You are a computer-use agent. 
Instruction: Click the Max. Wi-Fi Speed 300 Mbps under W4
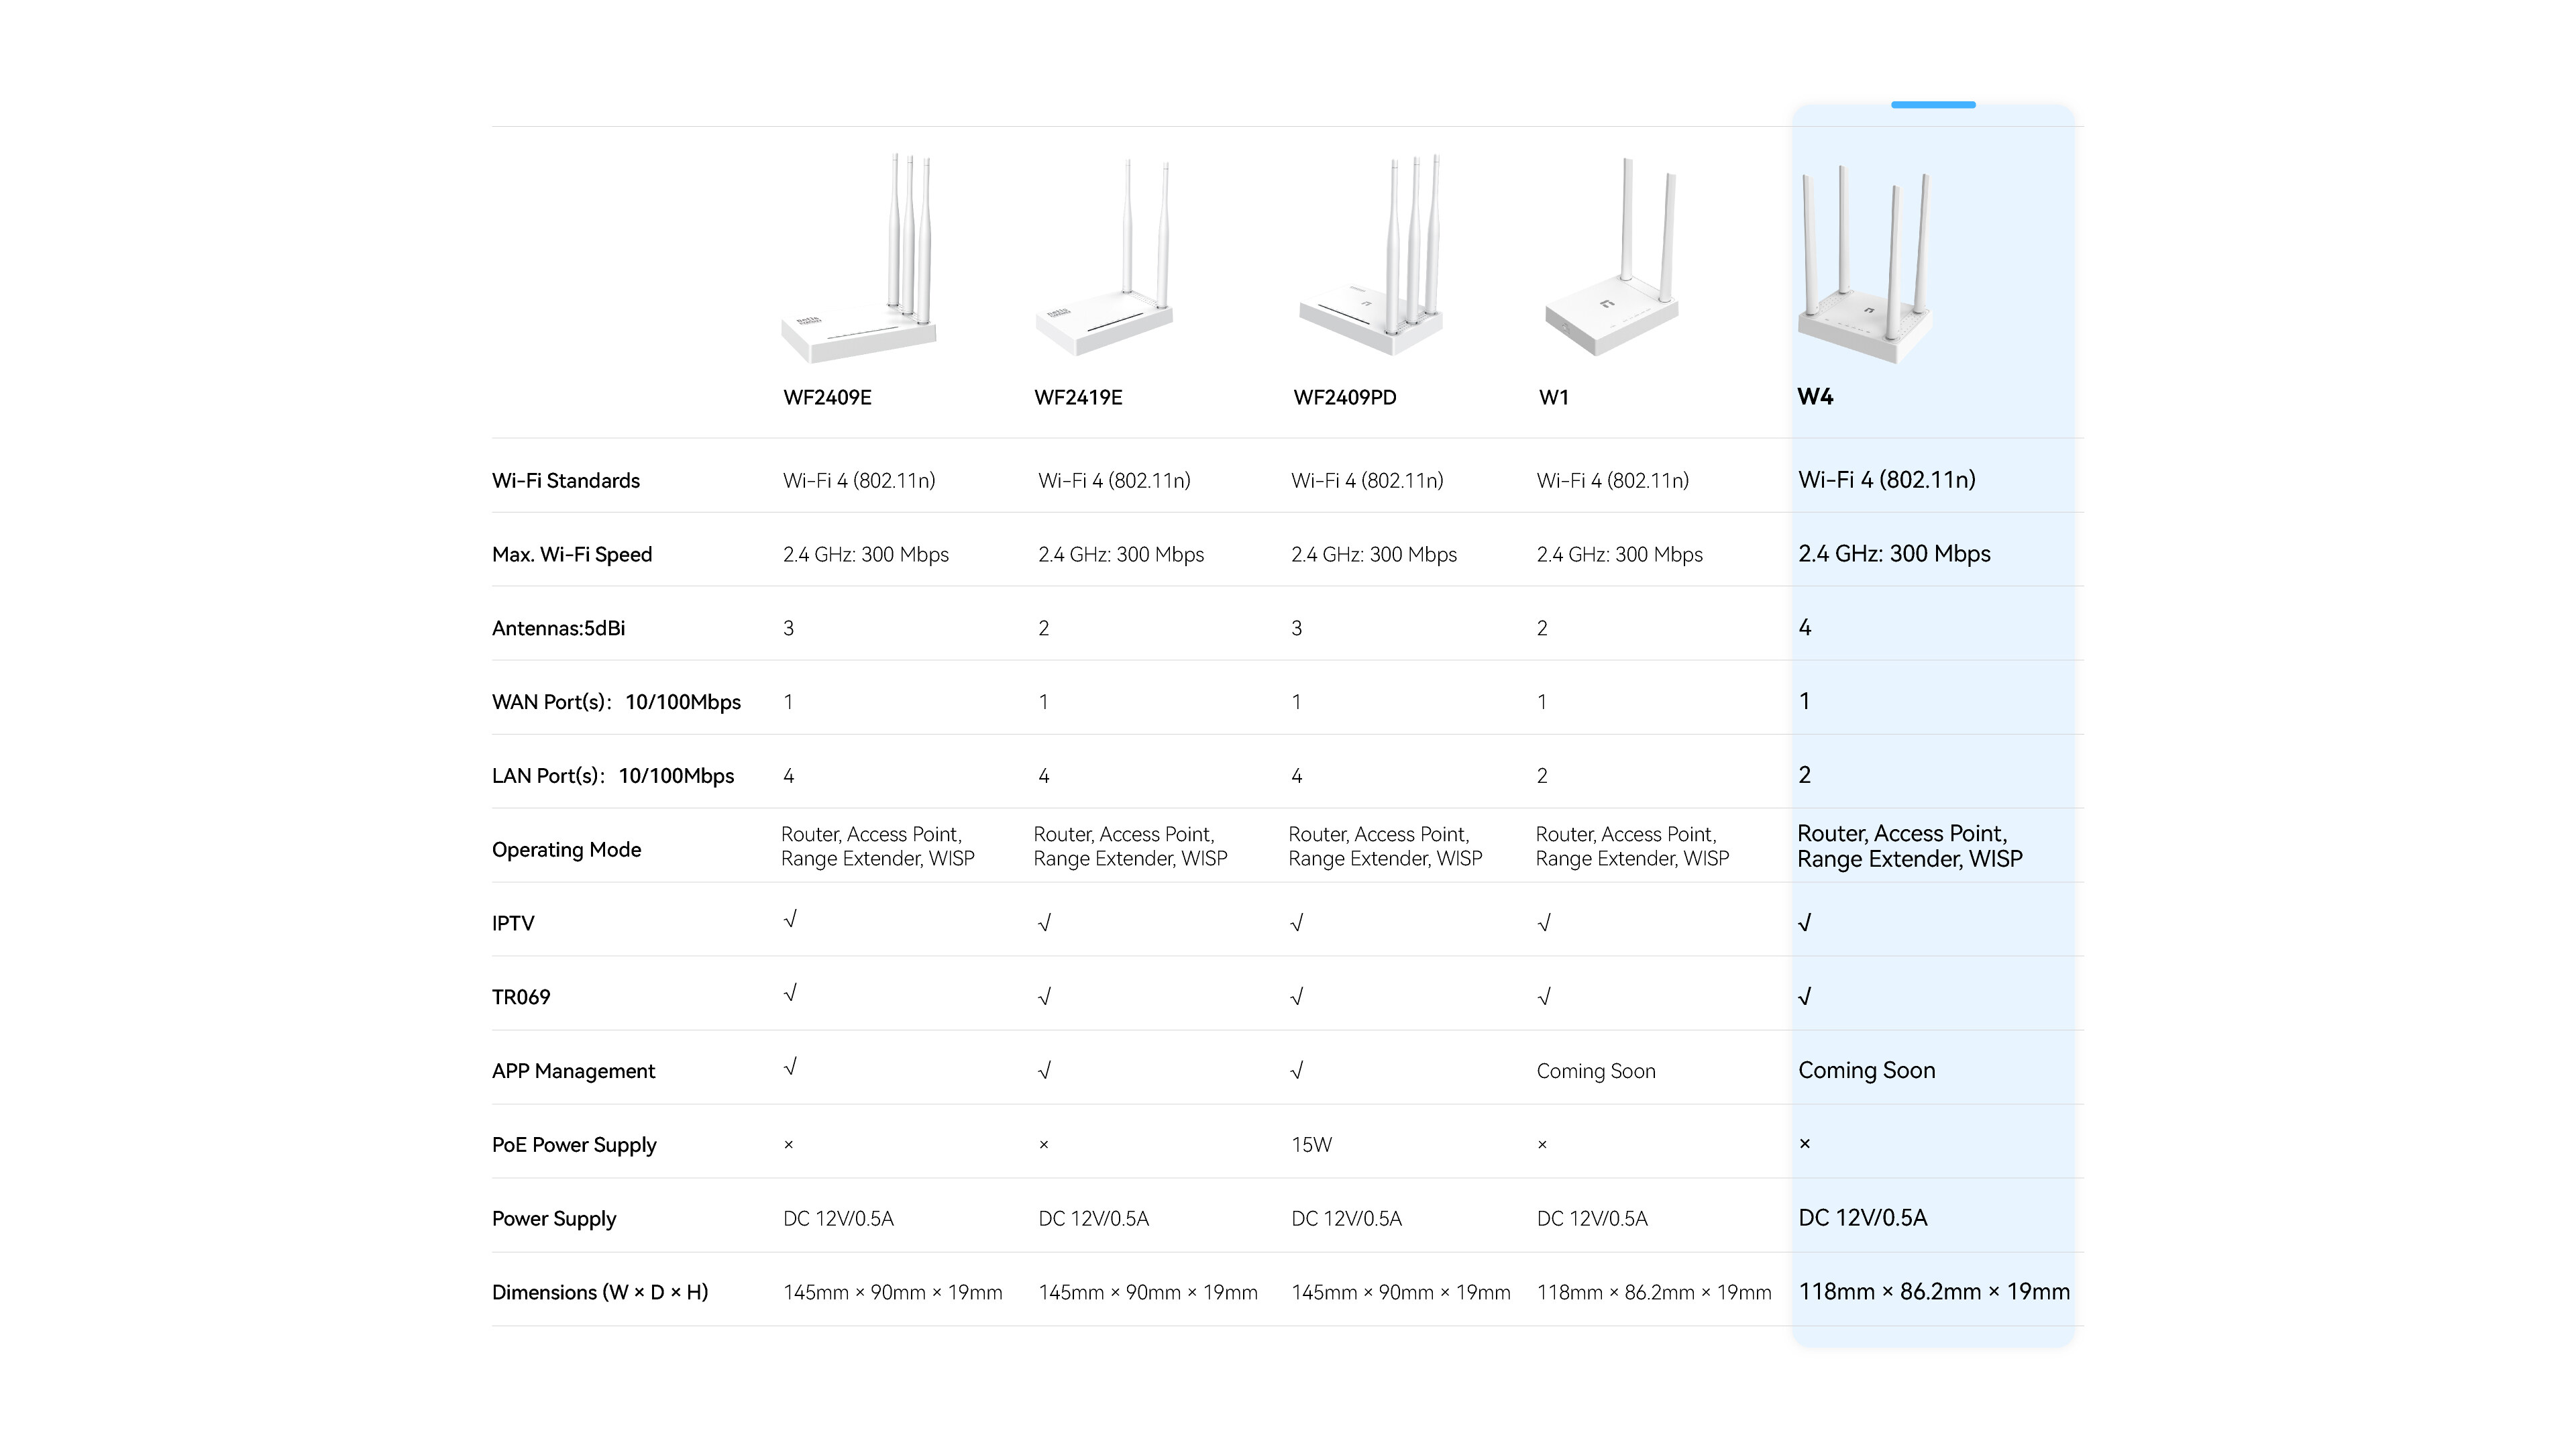tap(1893, 553)
